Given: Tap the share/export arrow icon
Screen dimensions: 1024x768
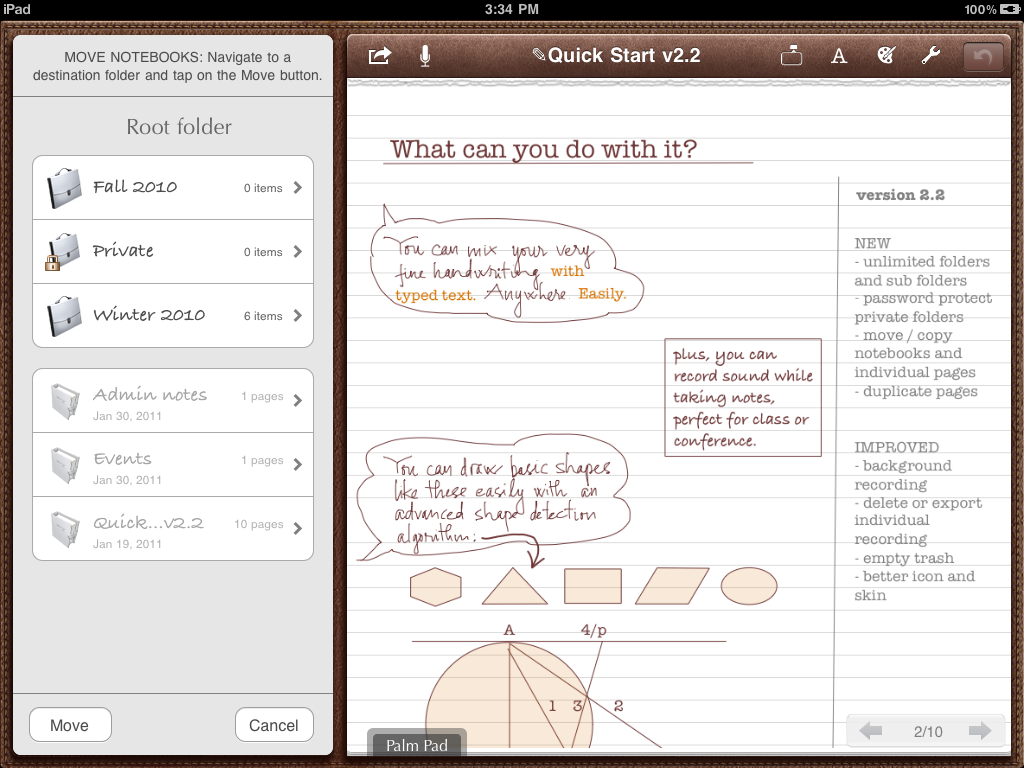Looking at the screenshot, I should (379, 56).
